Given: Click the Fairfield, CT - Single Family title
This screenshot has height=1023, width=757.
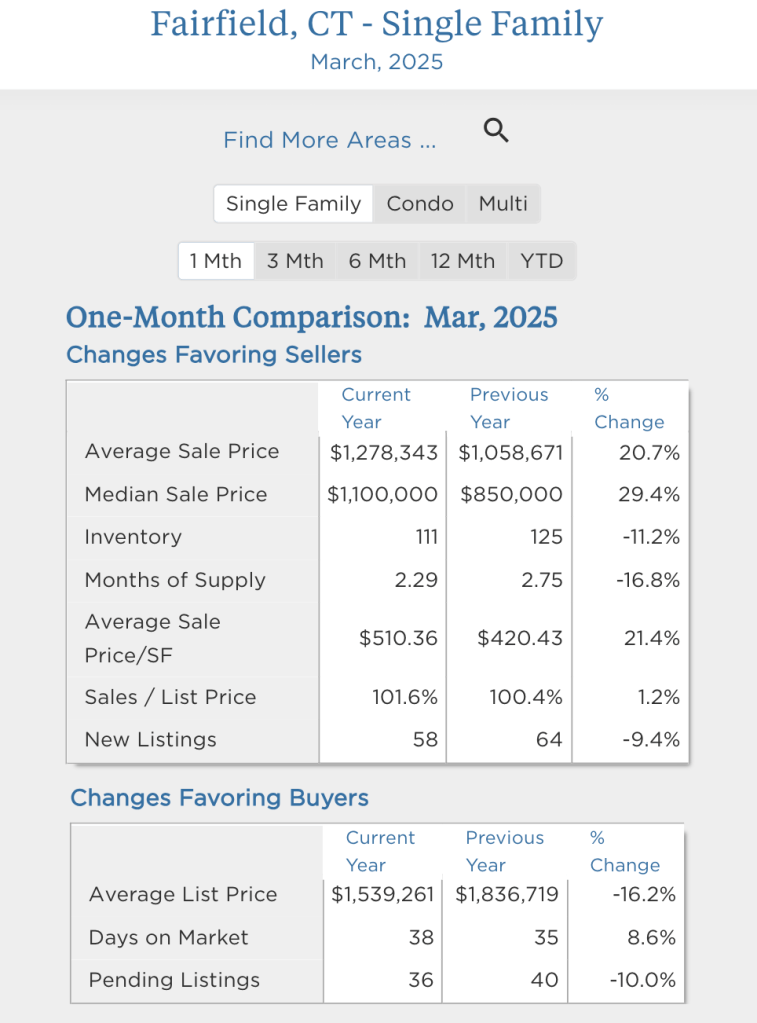Looking at the screenshot, I should 377,23.
